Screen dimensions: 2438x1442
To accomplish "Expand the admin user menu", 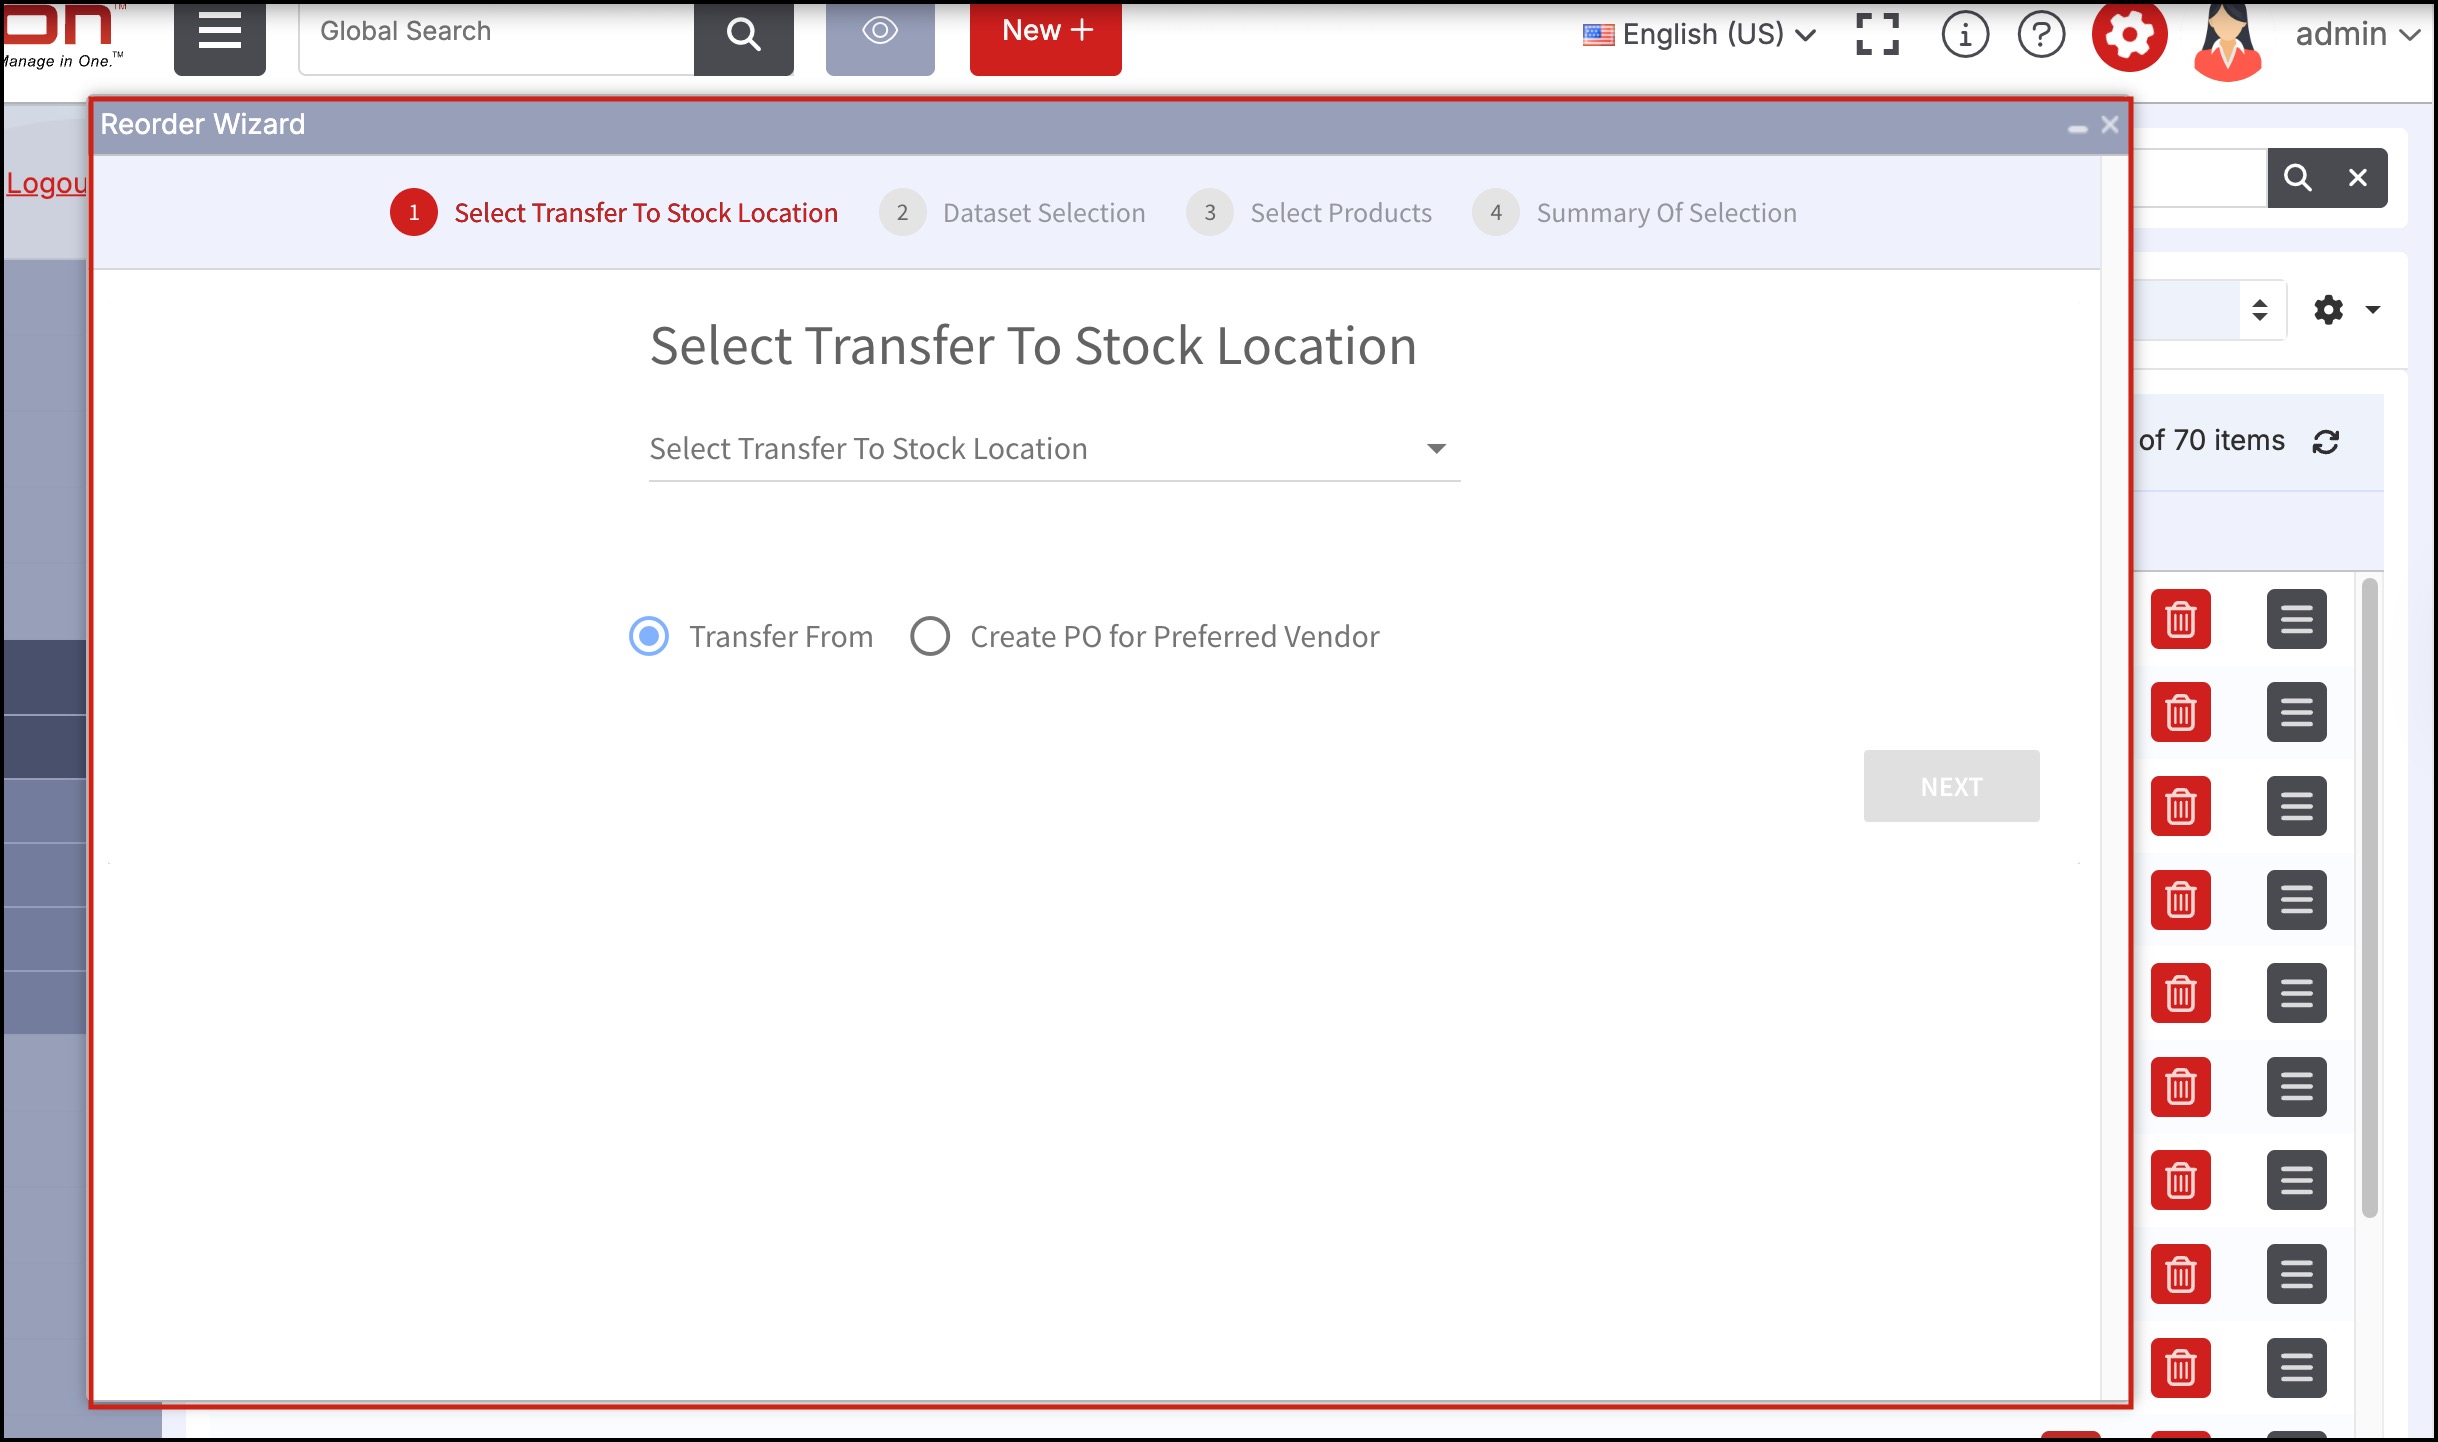I will [2357, 35].
